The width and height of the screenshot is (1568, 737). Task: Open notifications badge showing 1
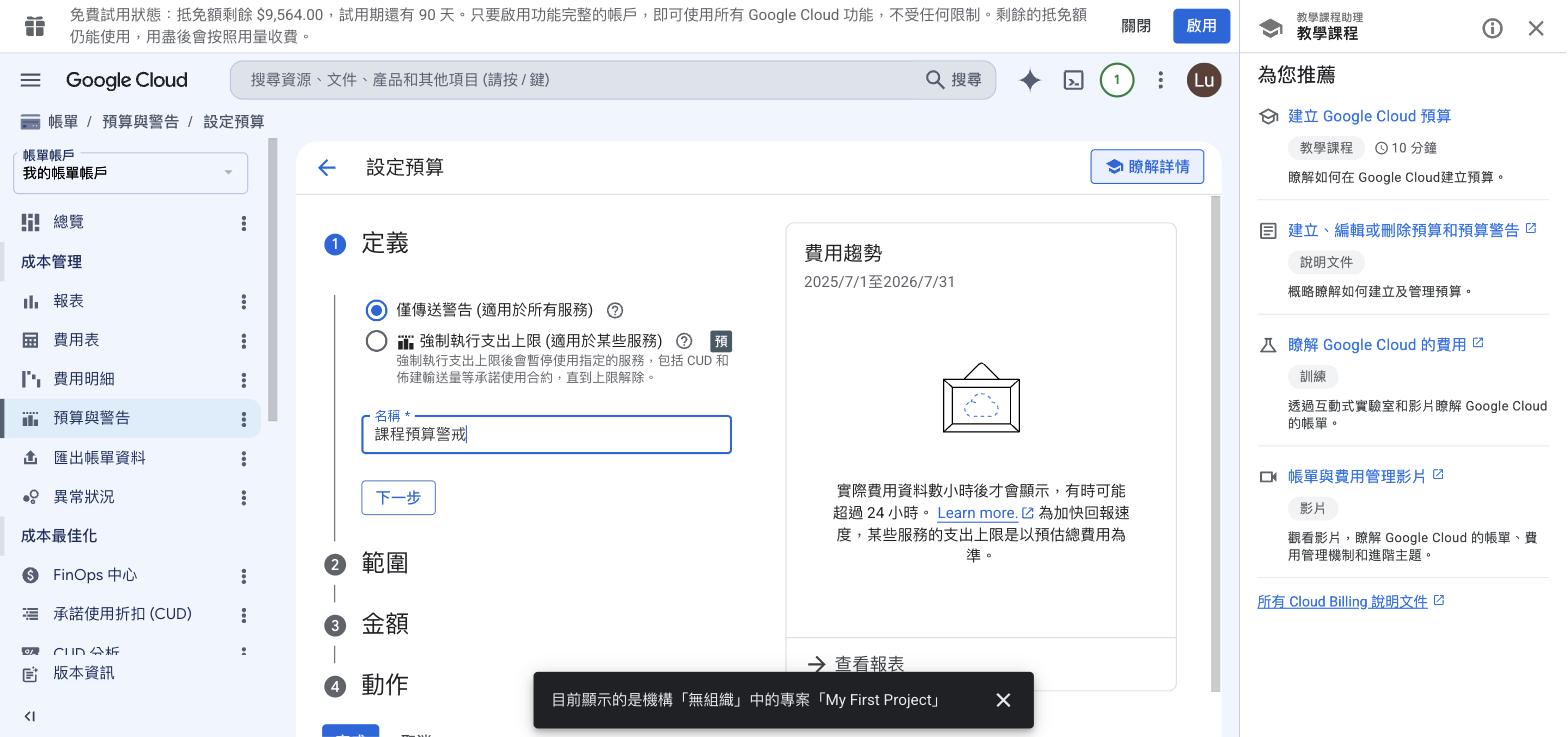(1117, 80)
